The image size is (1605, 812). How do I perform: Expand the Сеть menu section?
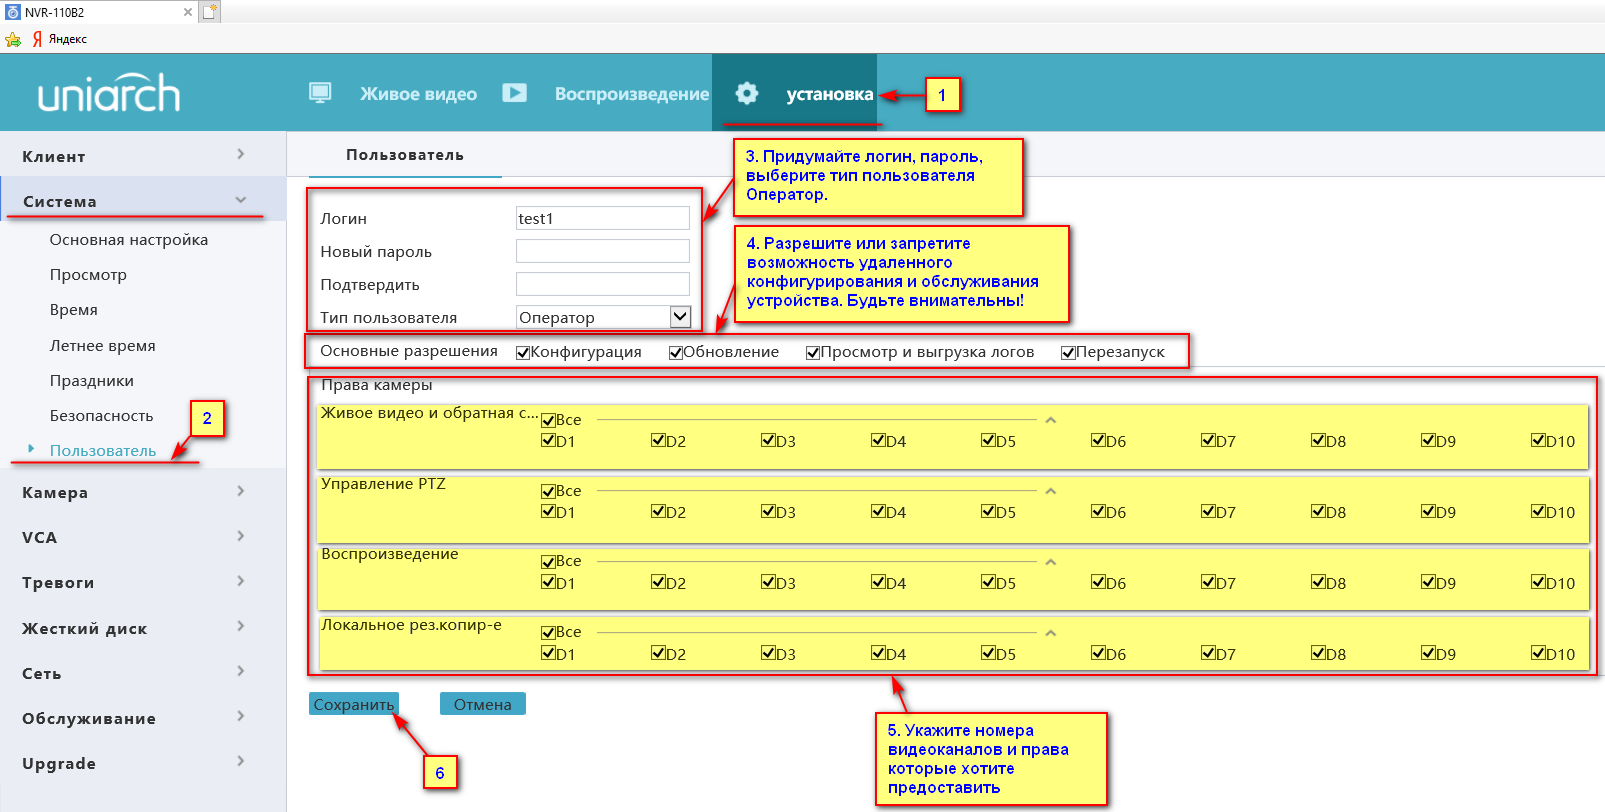(x=142, y=672)
